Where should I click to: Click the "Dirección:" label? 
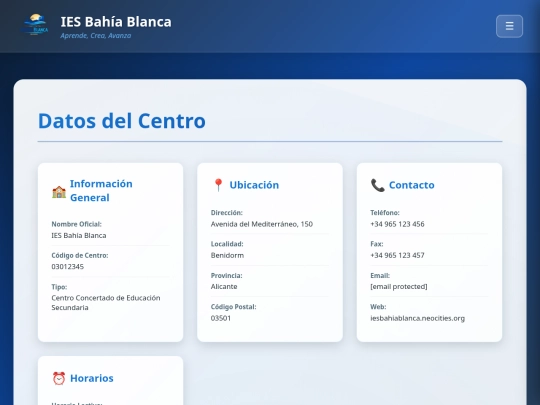click(227, 213)
